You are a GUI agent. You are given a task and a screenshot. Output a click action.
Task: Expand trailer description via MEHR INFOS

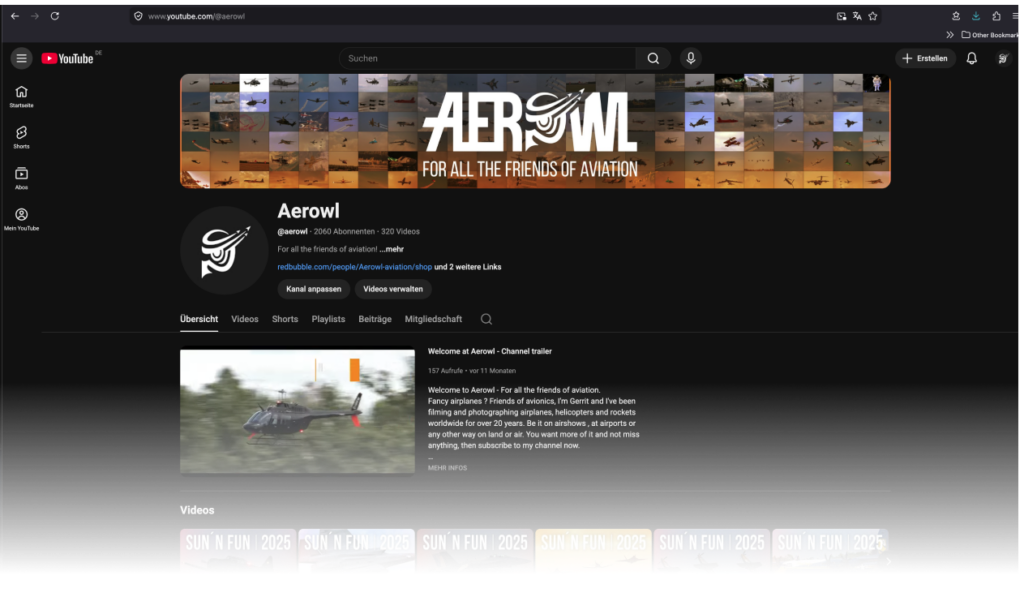click(447, 468)
